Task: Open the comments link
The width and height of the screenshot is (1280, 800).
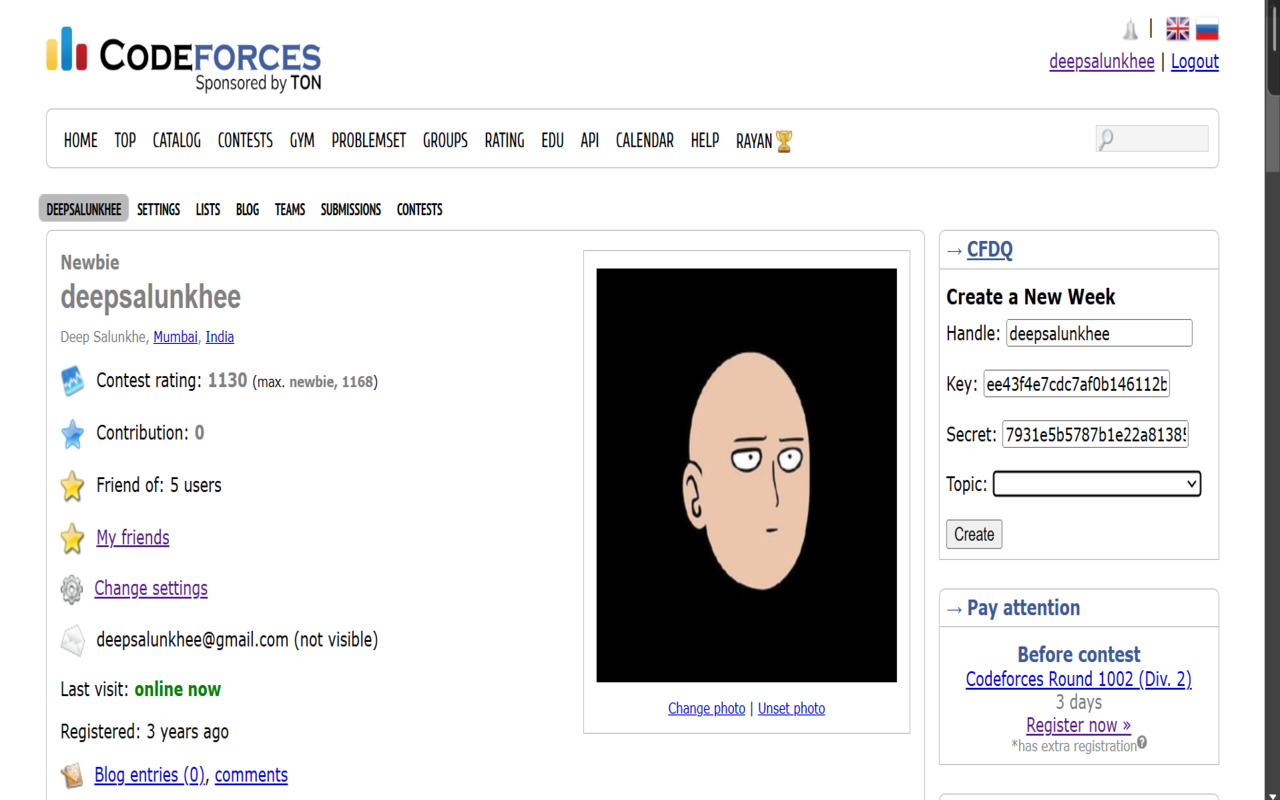Action: (251, 775)
